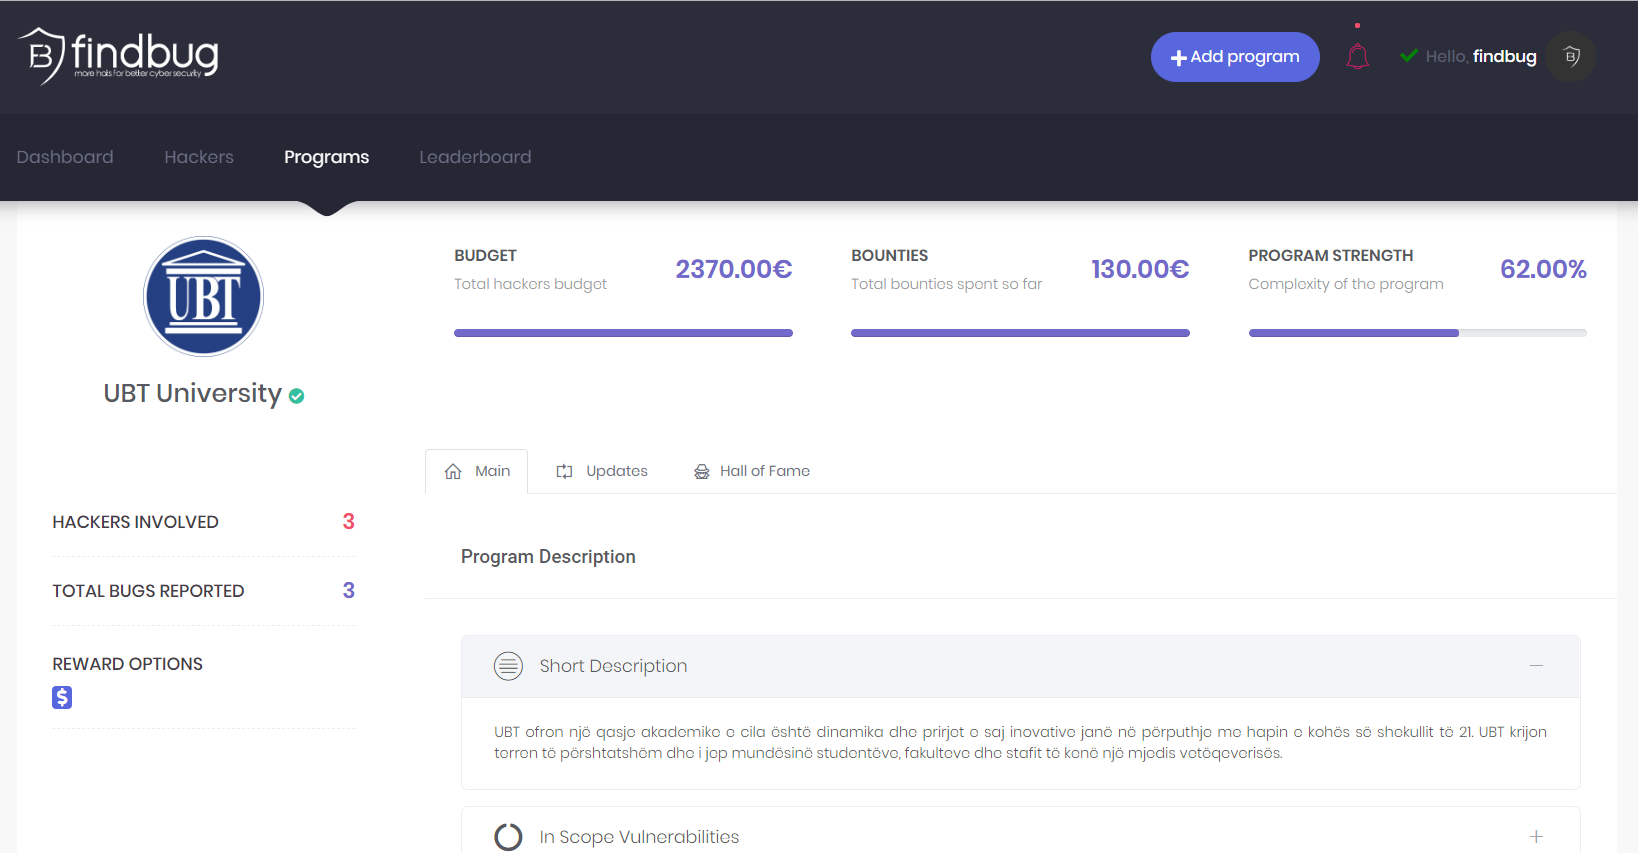The image size is (1638, 853).
Task: Click the PROGRAM STRENGTH heading
Action: (x=1331, y=256)
